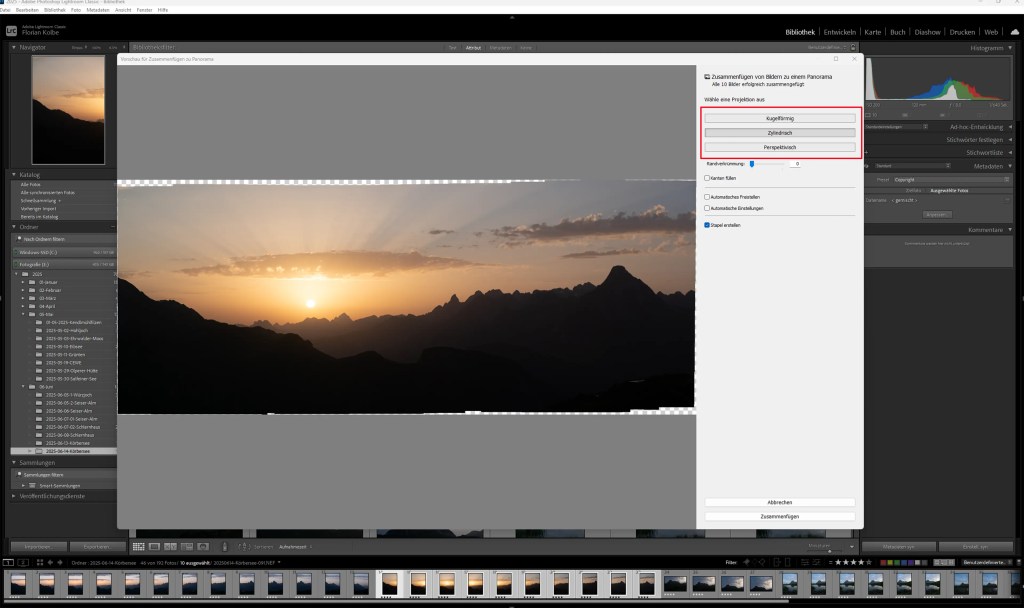Screen dimensions: 1024x608
Task: Activate Survey view in the bottom toolbar
Action: (186, 546)
